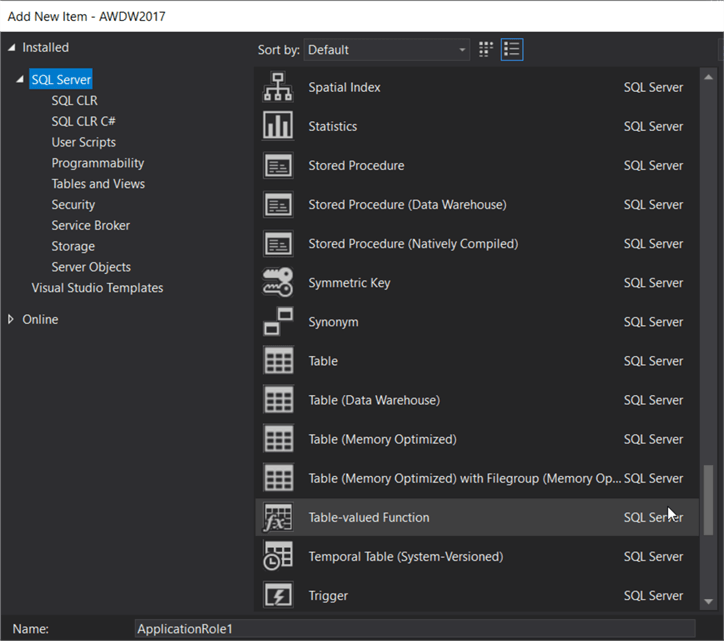Select the Online node label
The width and height of the screenshot is (724, 641).
(x=40, y=319)
